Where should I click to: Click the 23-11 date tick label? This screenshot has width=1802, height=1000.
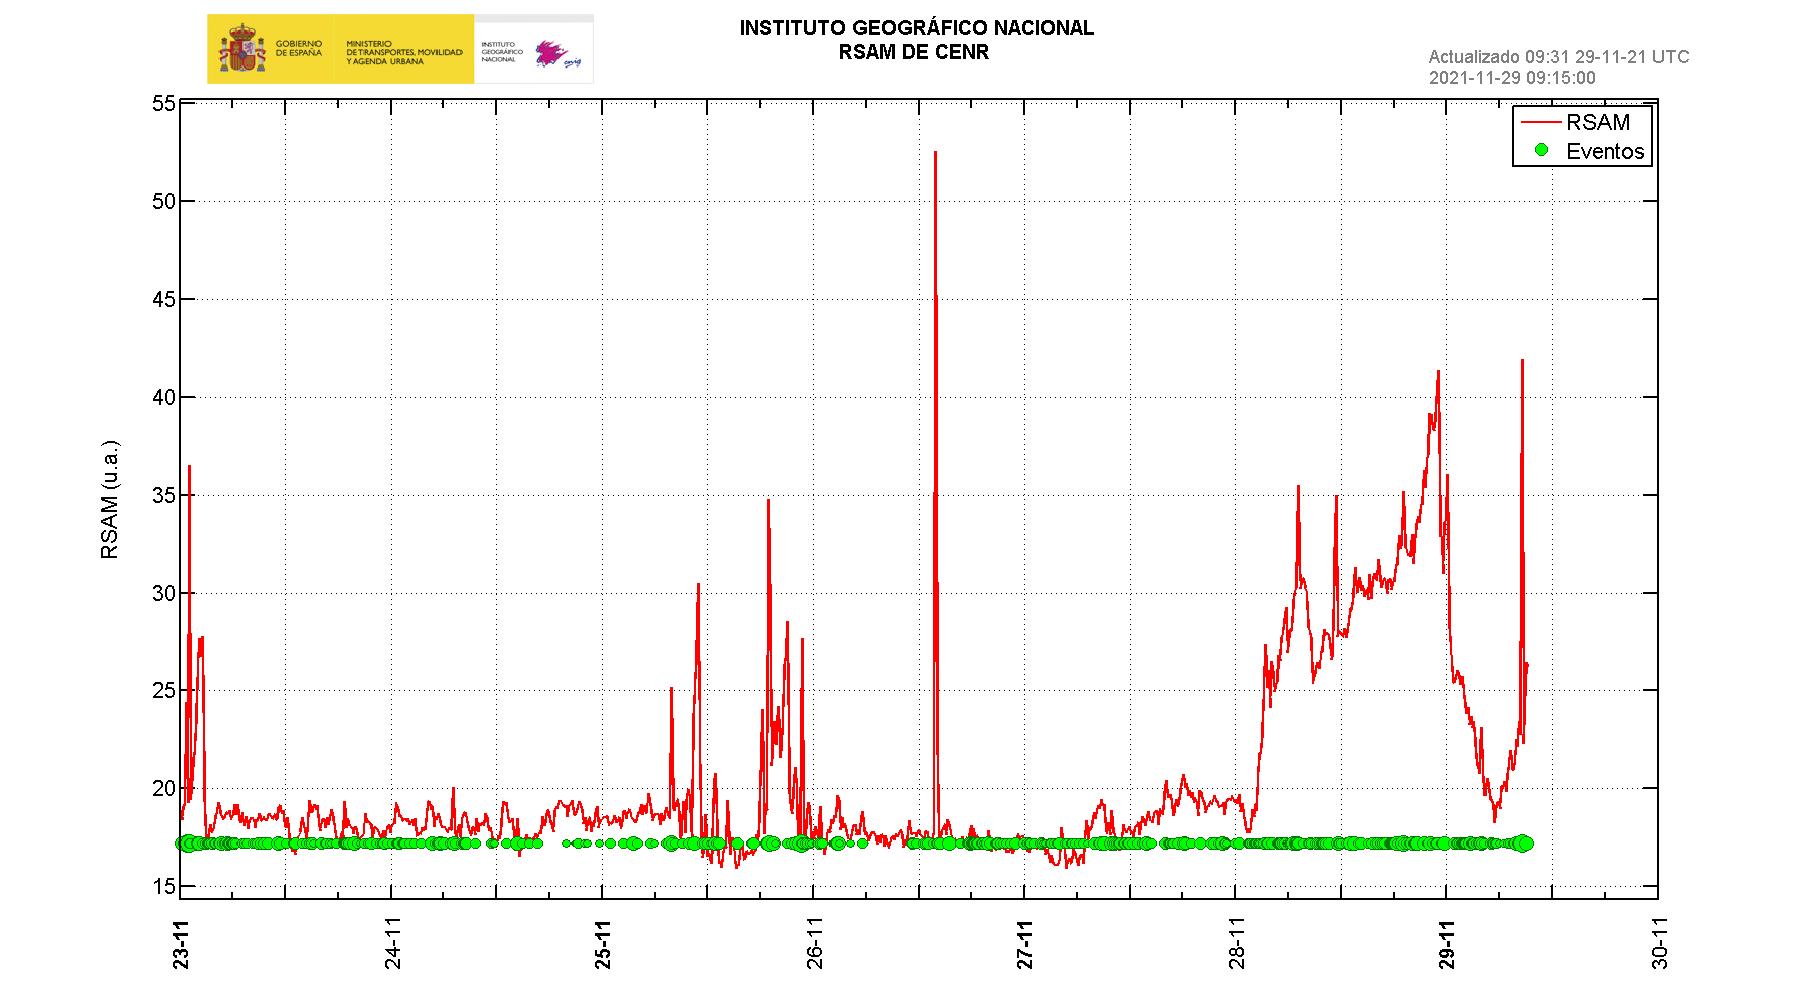point(181,944)
